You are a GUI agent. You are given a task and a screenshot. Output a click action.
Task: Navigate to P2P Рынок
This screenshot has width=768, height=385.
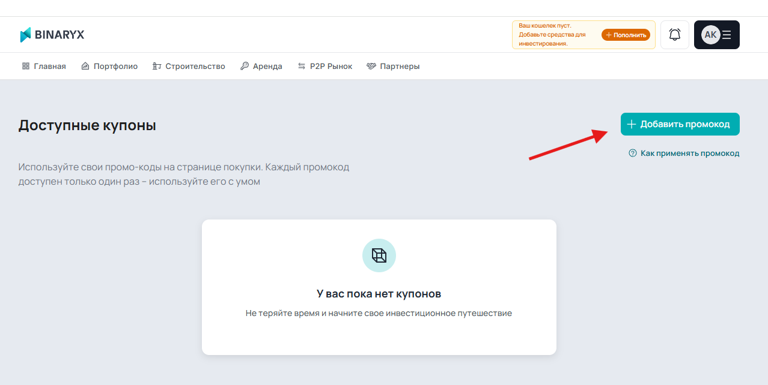[x=325, y=66]
